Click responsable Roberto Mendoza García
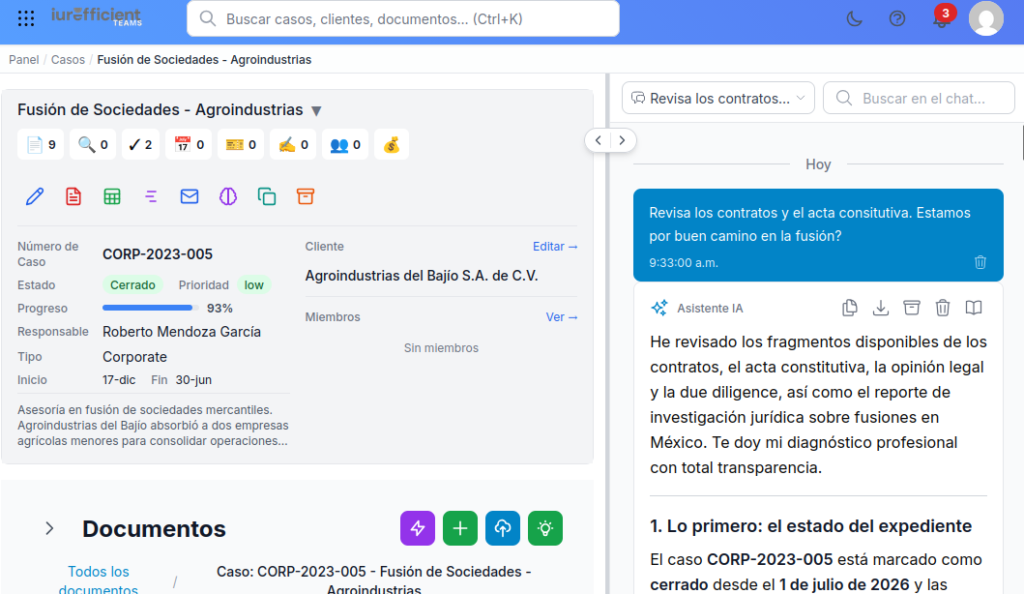This screenshot has height=594, width=1024. click(182, 332)
